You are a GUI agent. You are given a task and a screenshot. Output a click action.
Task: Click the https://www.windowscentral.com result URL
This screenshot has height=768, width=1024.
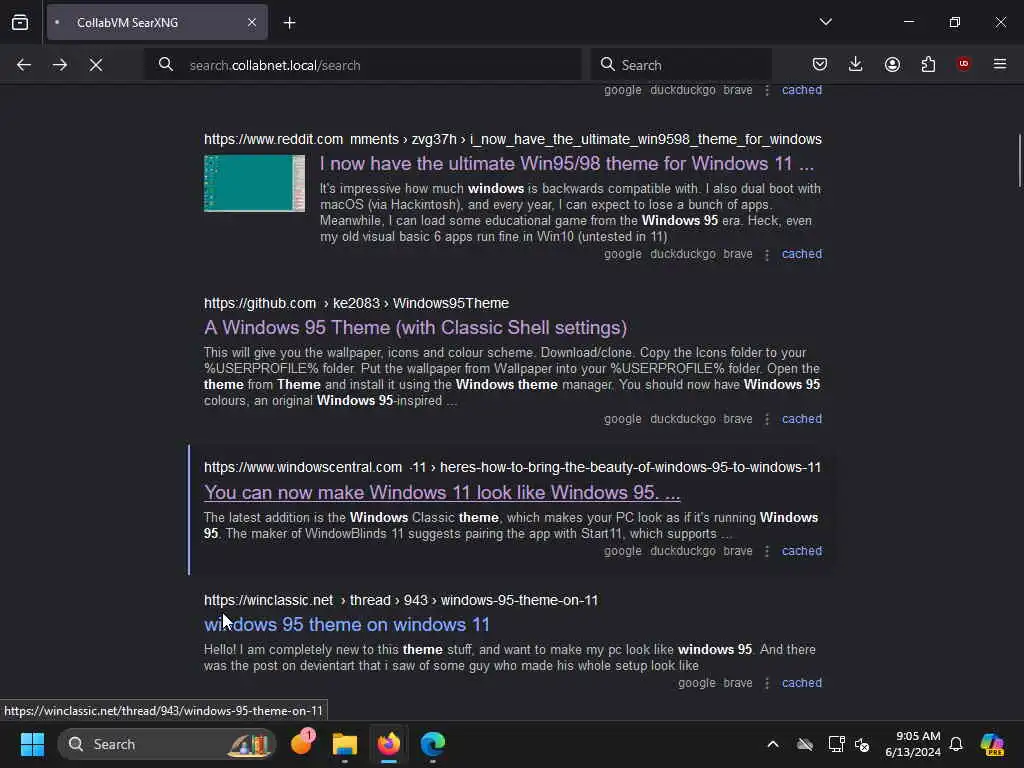pyautogui.click(x=303, y=467)
